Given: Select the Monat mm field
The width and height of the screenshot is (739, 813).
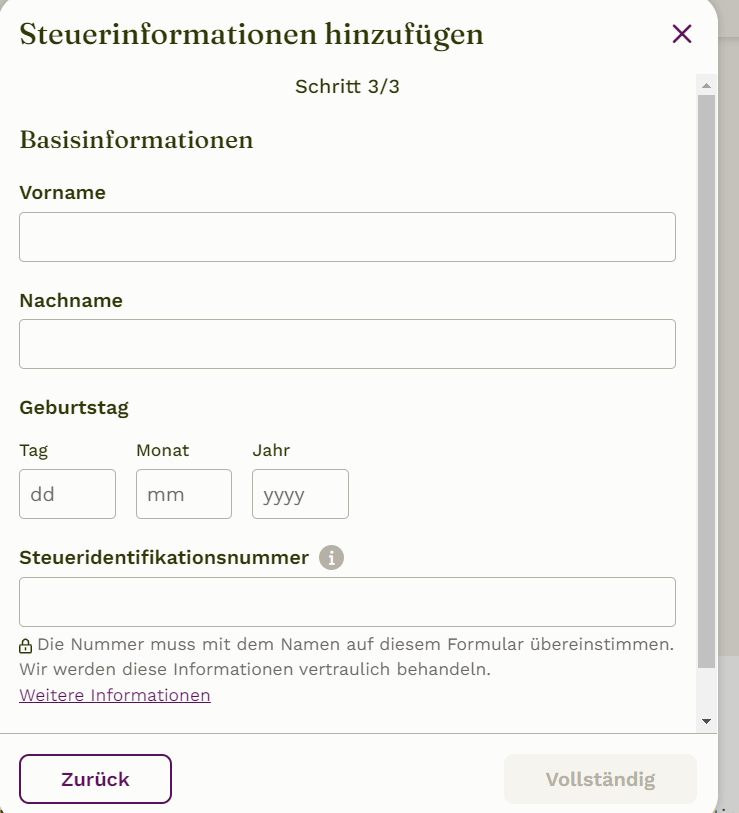Looking at the screenshot, I should click(x=184, y=494).
